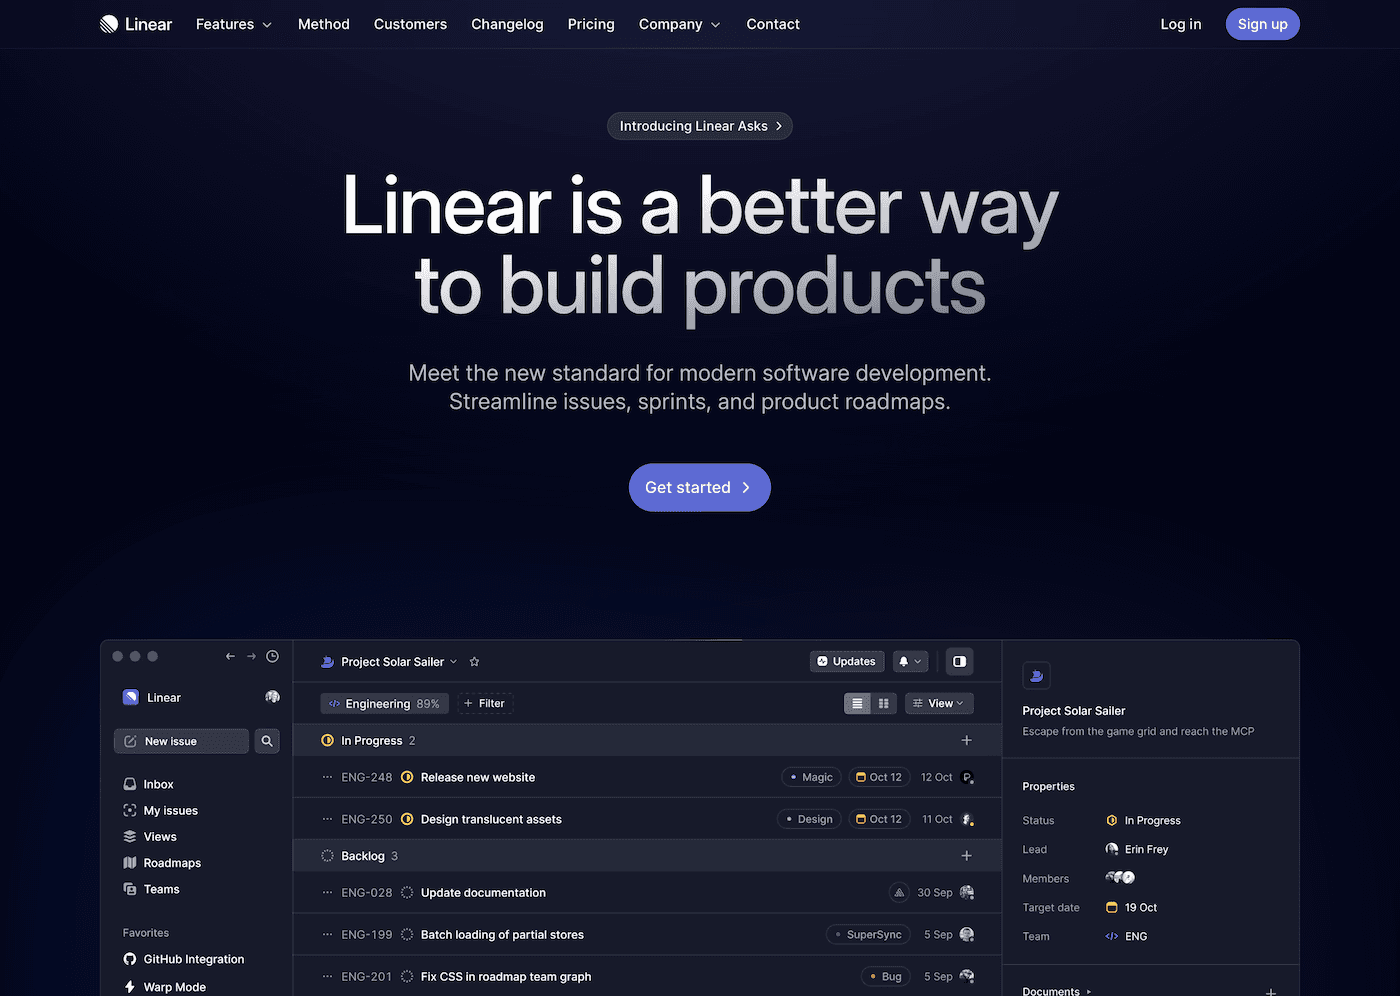The image size is (1400, 996).
Task: Click the search magnifier button
Action: point(267,741)
